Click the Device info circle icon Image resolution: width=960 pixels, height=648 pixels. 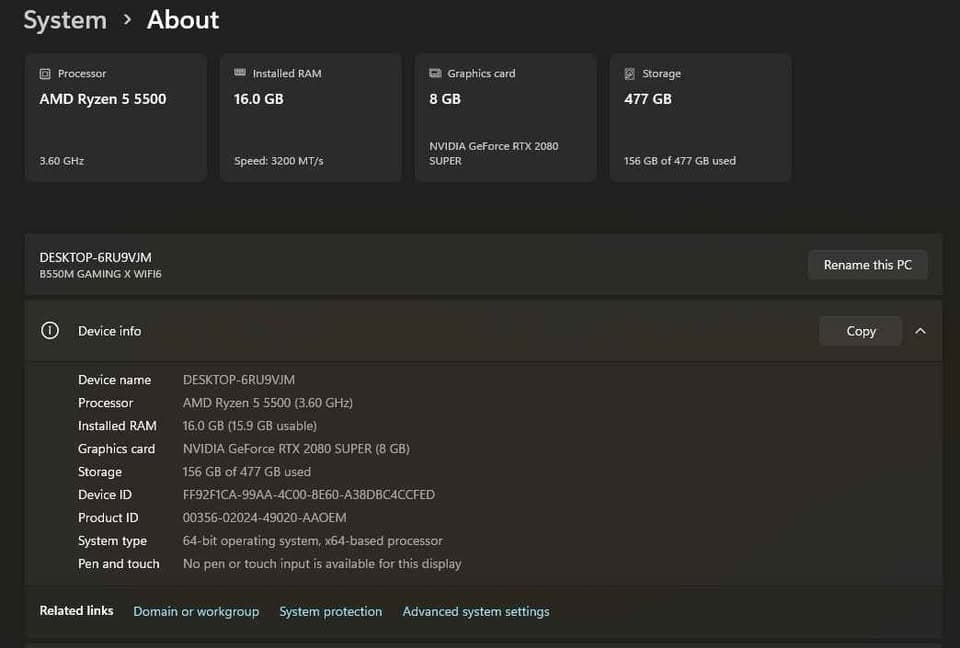50,331
